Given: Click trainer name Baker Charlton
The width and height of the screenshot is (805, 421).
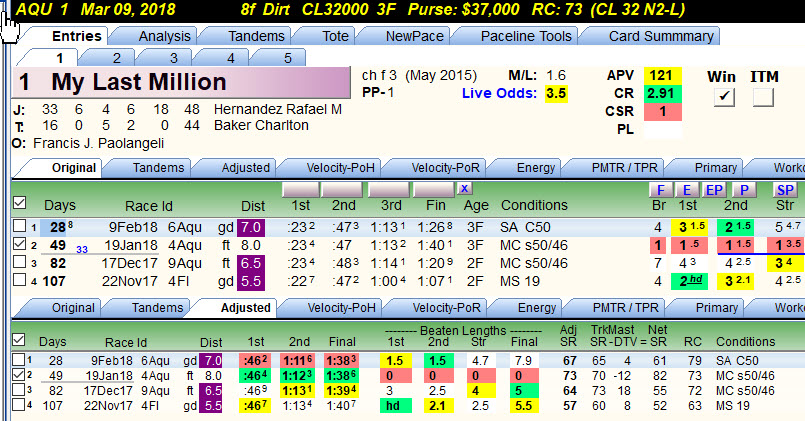Looking at the screenshot, I should [x=261, y=125].
